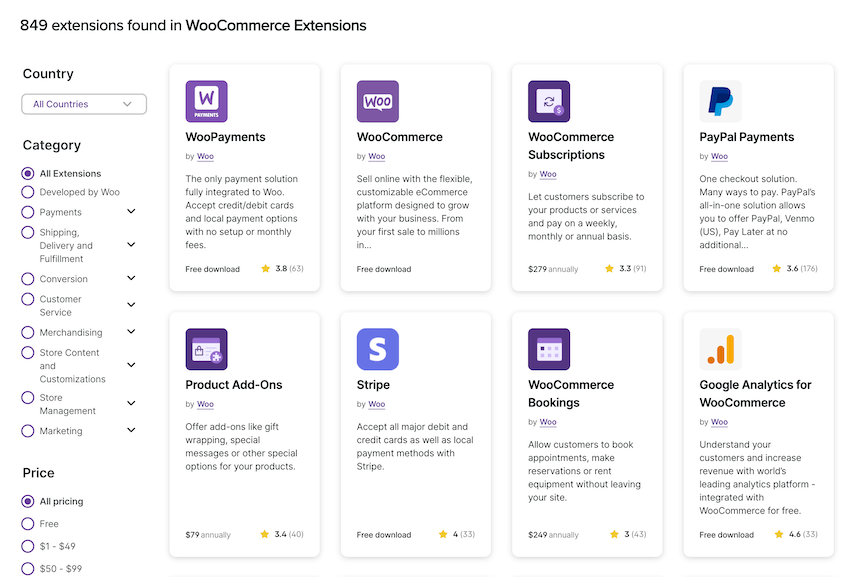Expand Store Content and Customizations chevron

(131, 365)
